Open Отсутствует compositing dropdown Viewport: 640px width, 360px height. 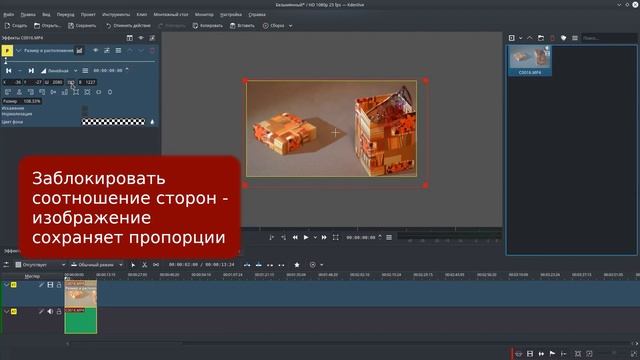pos(40,265)
